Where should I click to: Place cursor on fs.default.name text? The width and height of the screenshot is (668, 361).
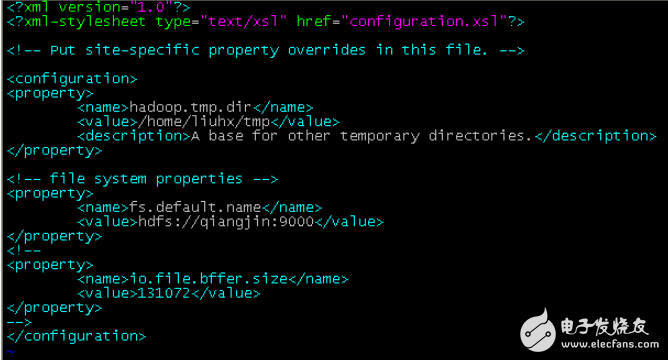[195, 208]
